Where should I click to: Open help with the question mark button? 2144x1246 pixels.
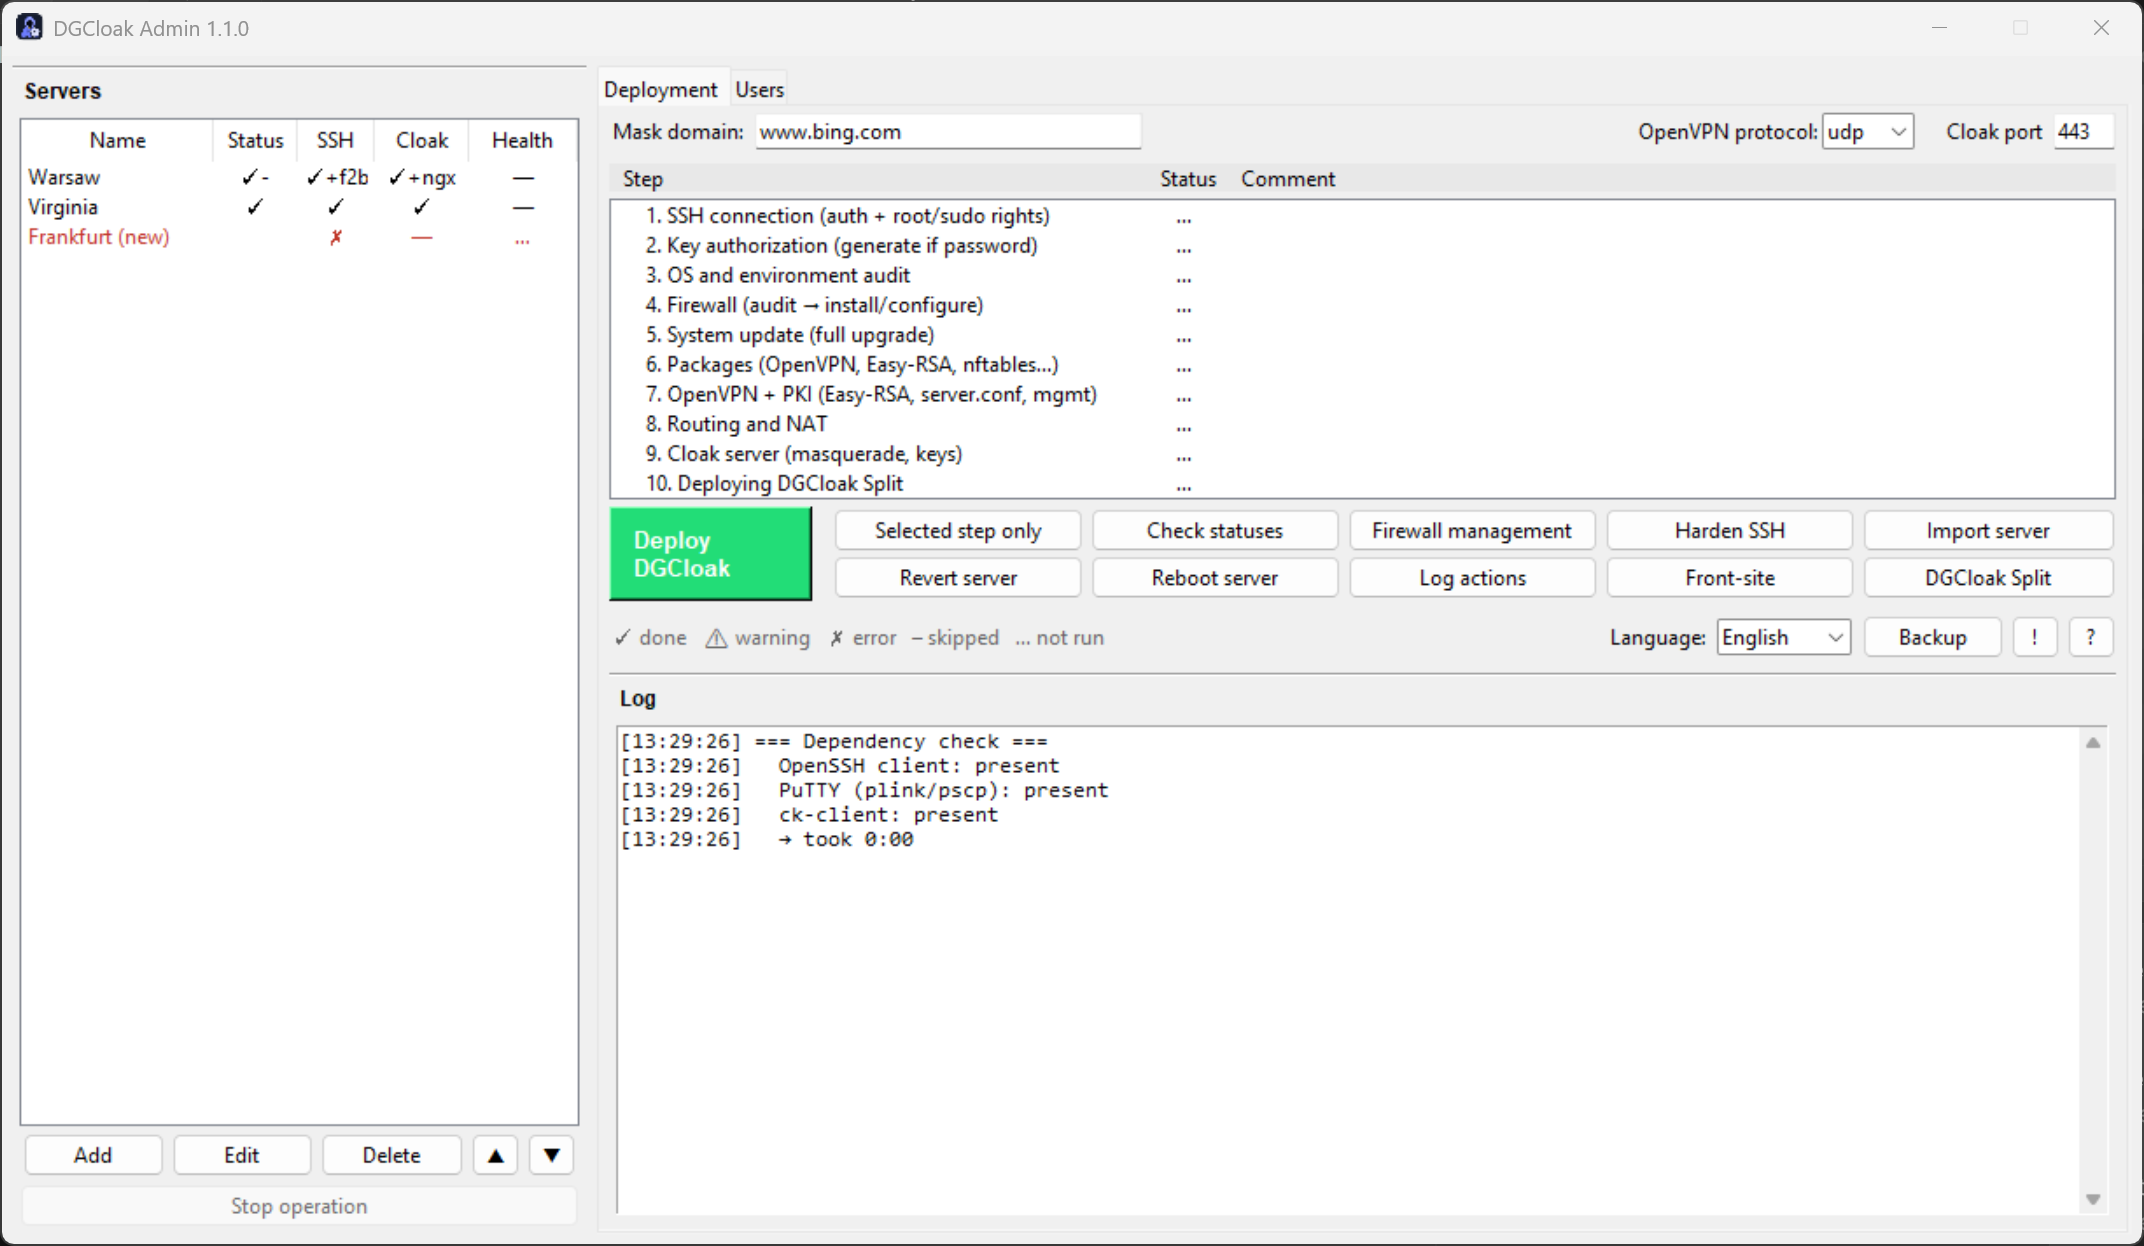[2090, 637]
